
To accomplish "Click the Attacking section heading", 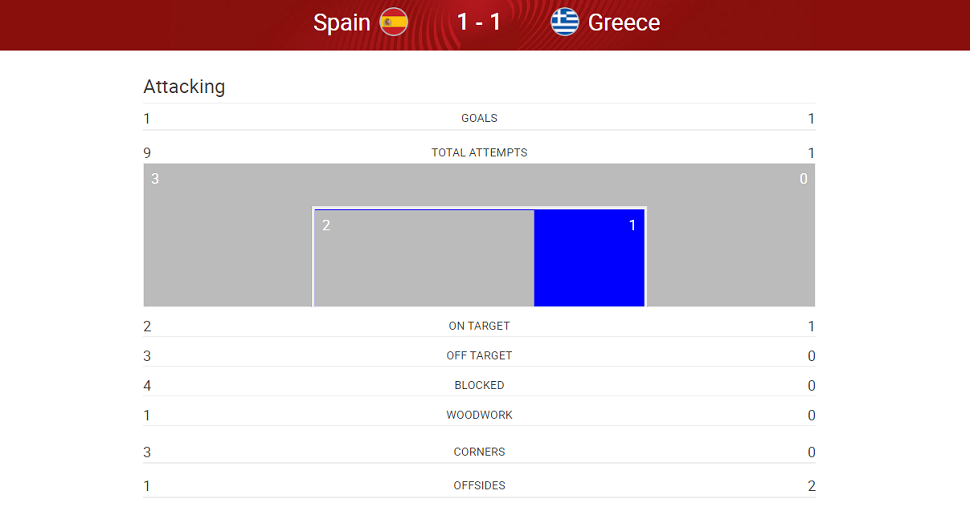I will click(x=184, y=87).
